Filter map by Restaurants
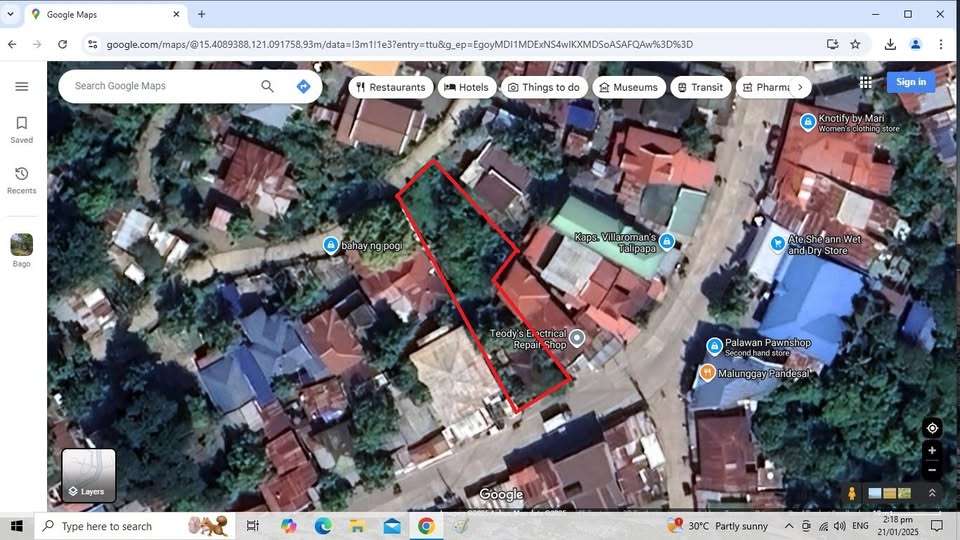This screenshot has width=960, height=540. (x=391, y=88)
